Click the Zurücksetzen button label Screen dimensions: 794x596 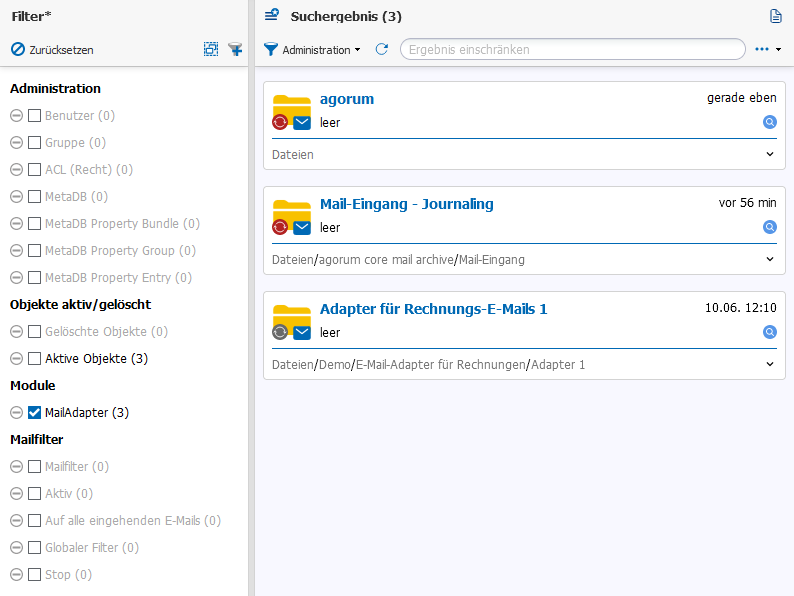(61, 50)
